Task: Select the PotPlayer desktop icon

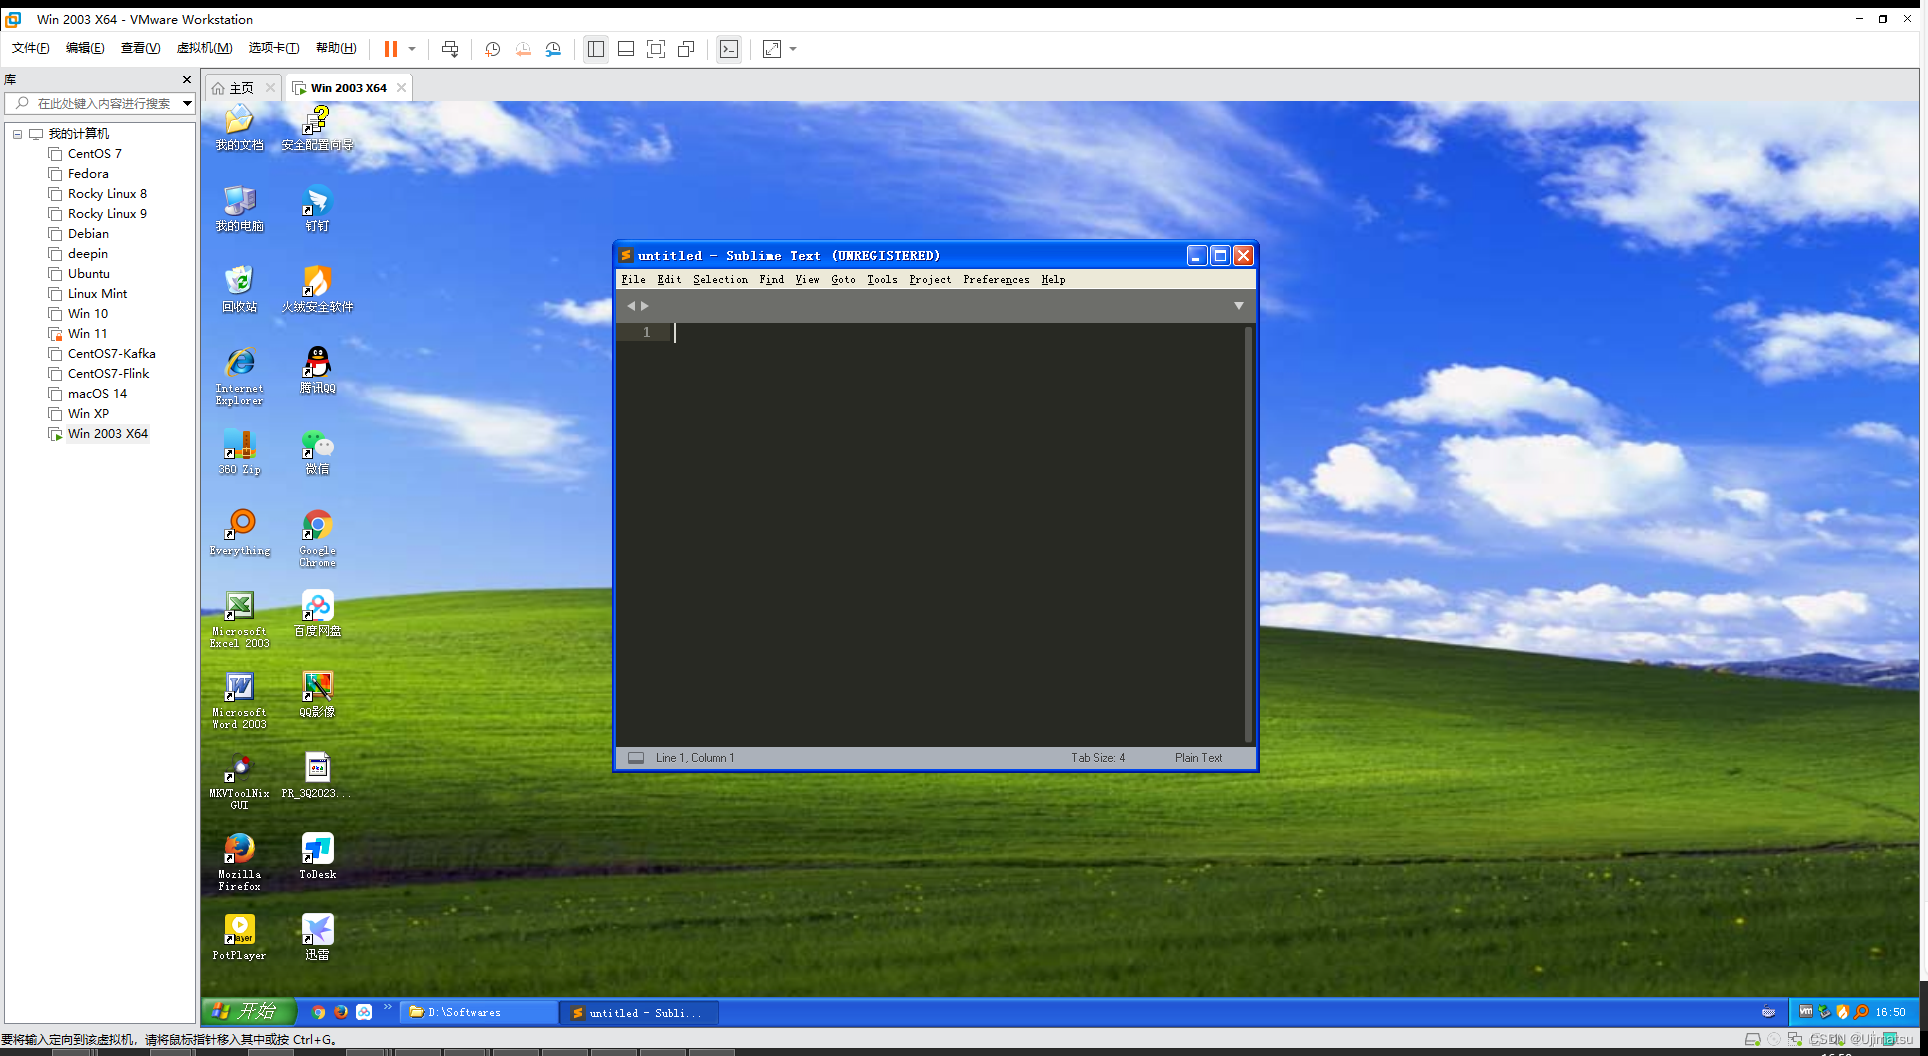Action: pos(239,937)
